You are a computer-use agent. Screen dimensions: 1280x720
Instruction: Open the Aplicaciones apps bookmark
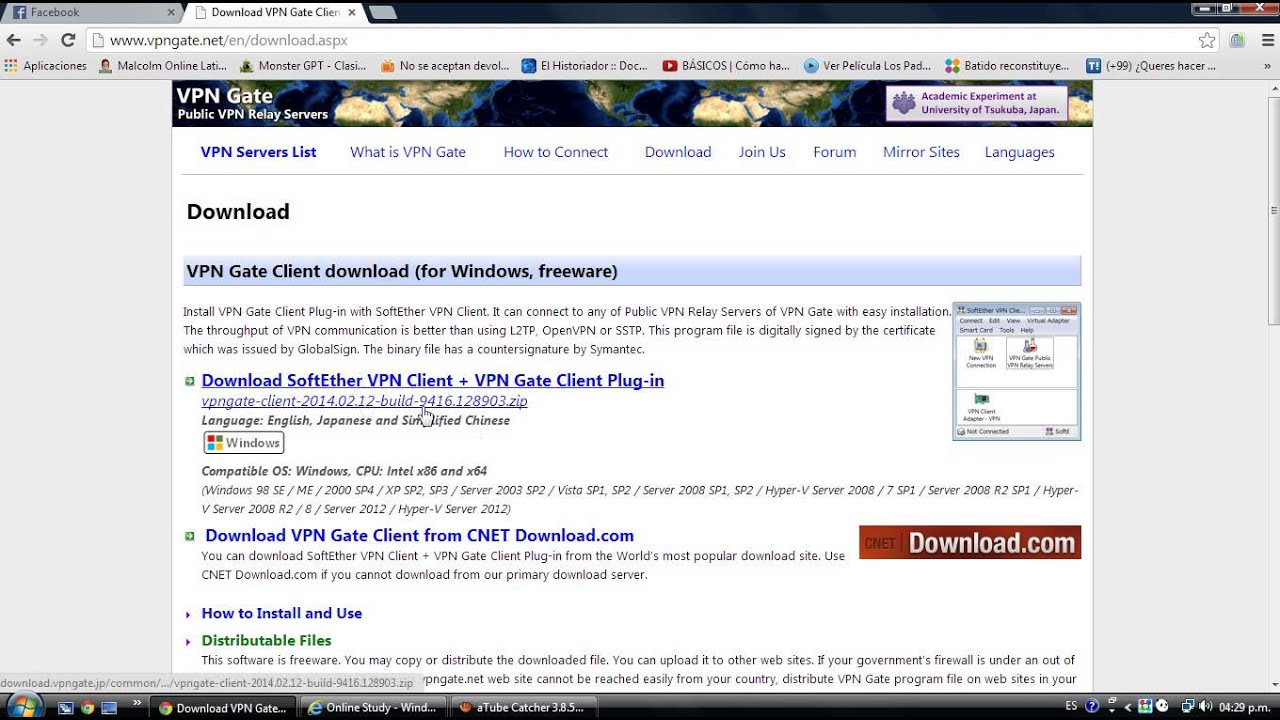(46, 66)
